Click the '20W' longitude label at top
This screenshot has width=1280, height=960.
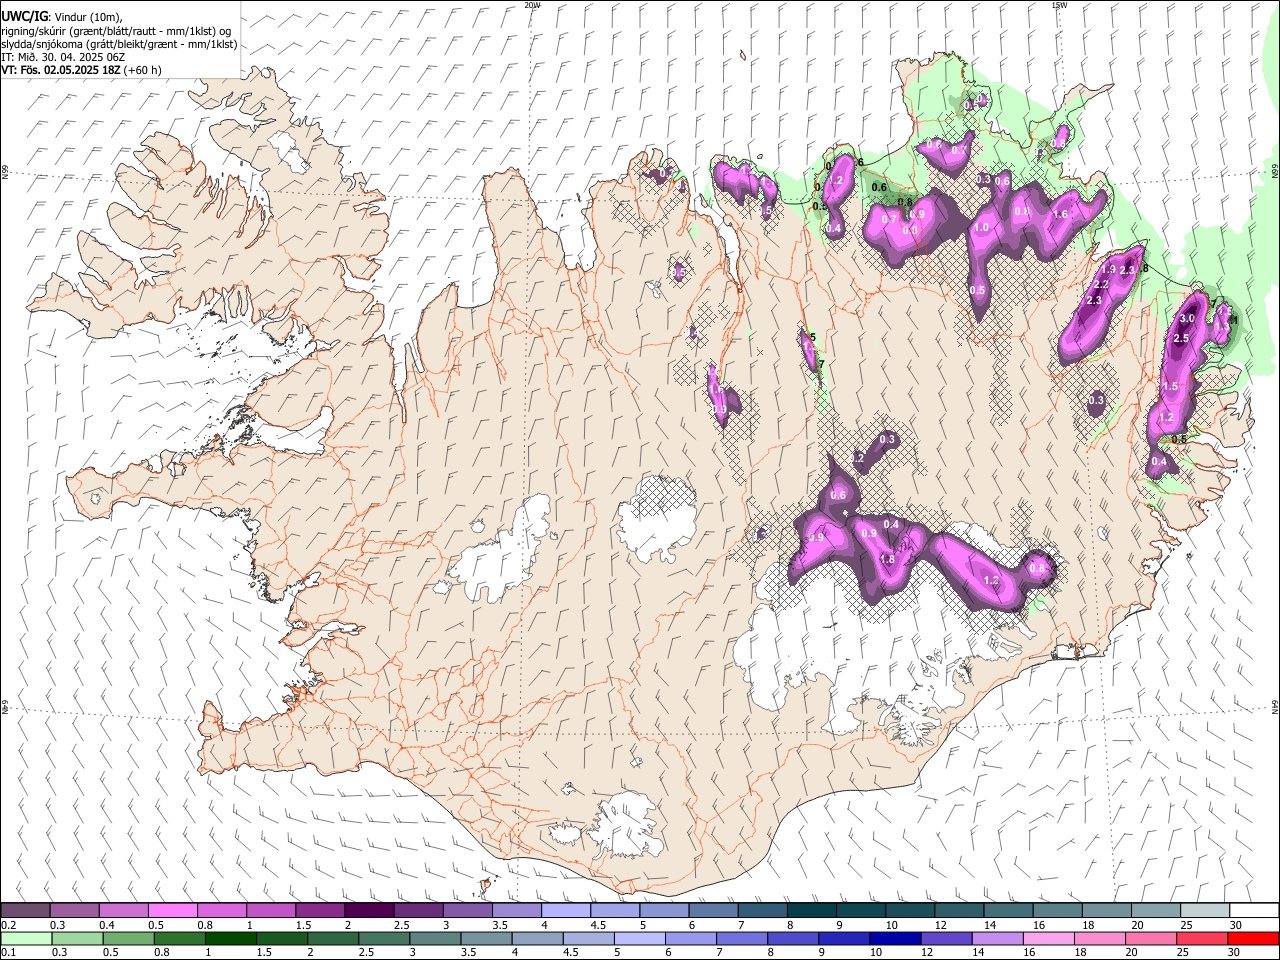pyautogui.click(x=533, y=5)
